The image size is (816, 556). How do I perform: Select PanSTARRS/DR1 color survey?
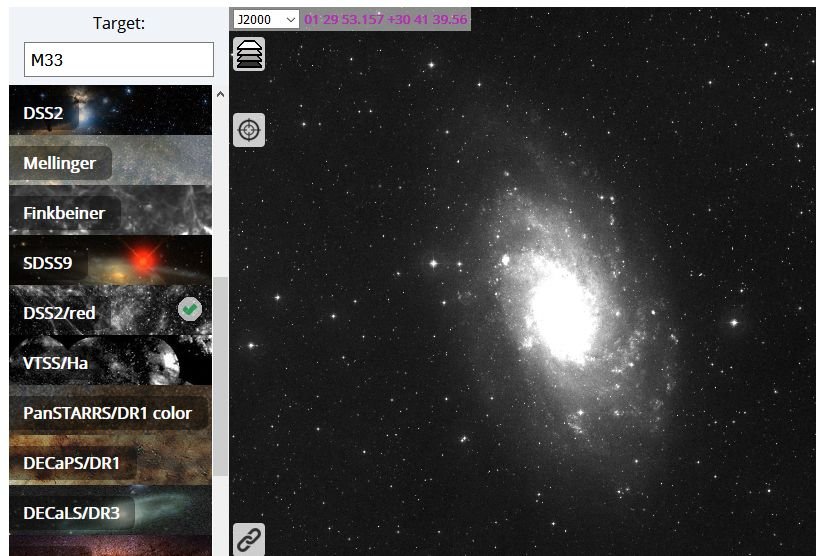pos(110,410)
